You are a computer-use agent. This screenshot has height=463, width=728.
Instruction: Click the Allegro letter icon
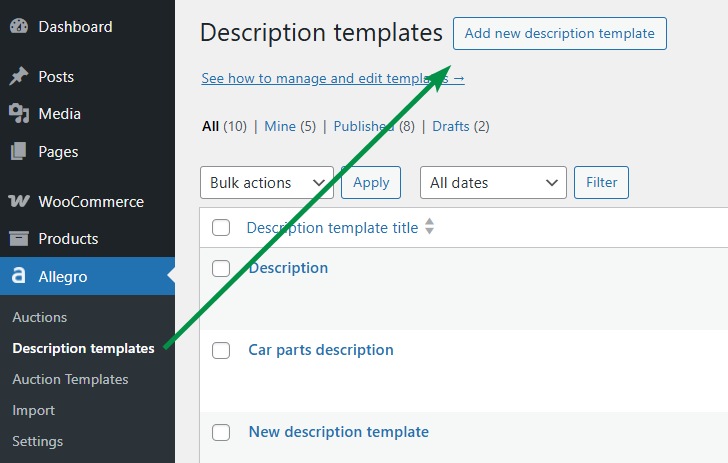tap(19, 275)
